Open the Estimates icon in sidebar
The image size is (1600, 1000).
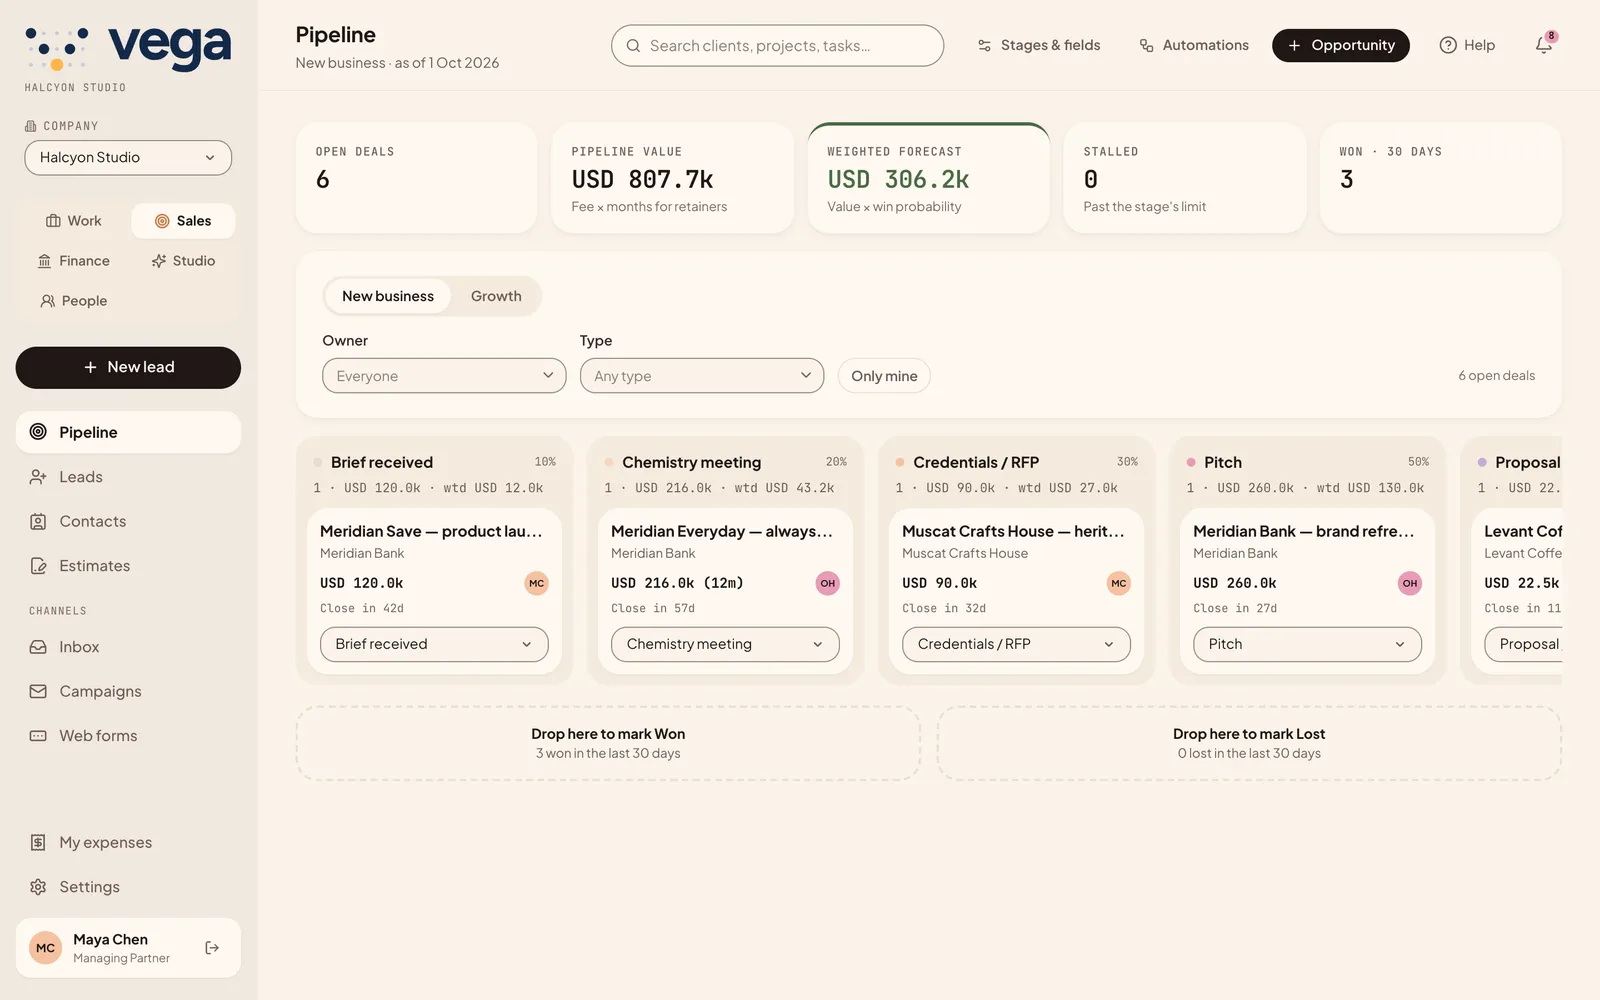pos(38,566)
